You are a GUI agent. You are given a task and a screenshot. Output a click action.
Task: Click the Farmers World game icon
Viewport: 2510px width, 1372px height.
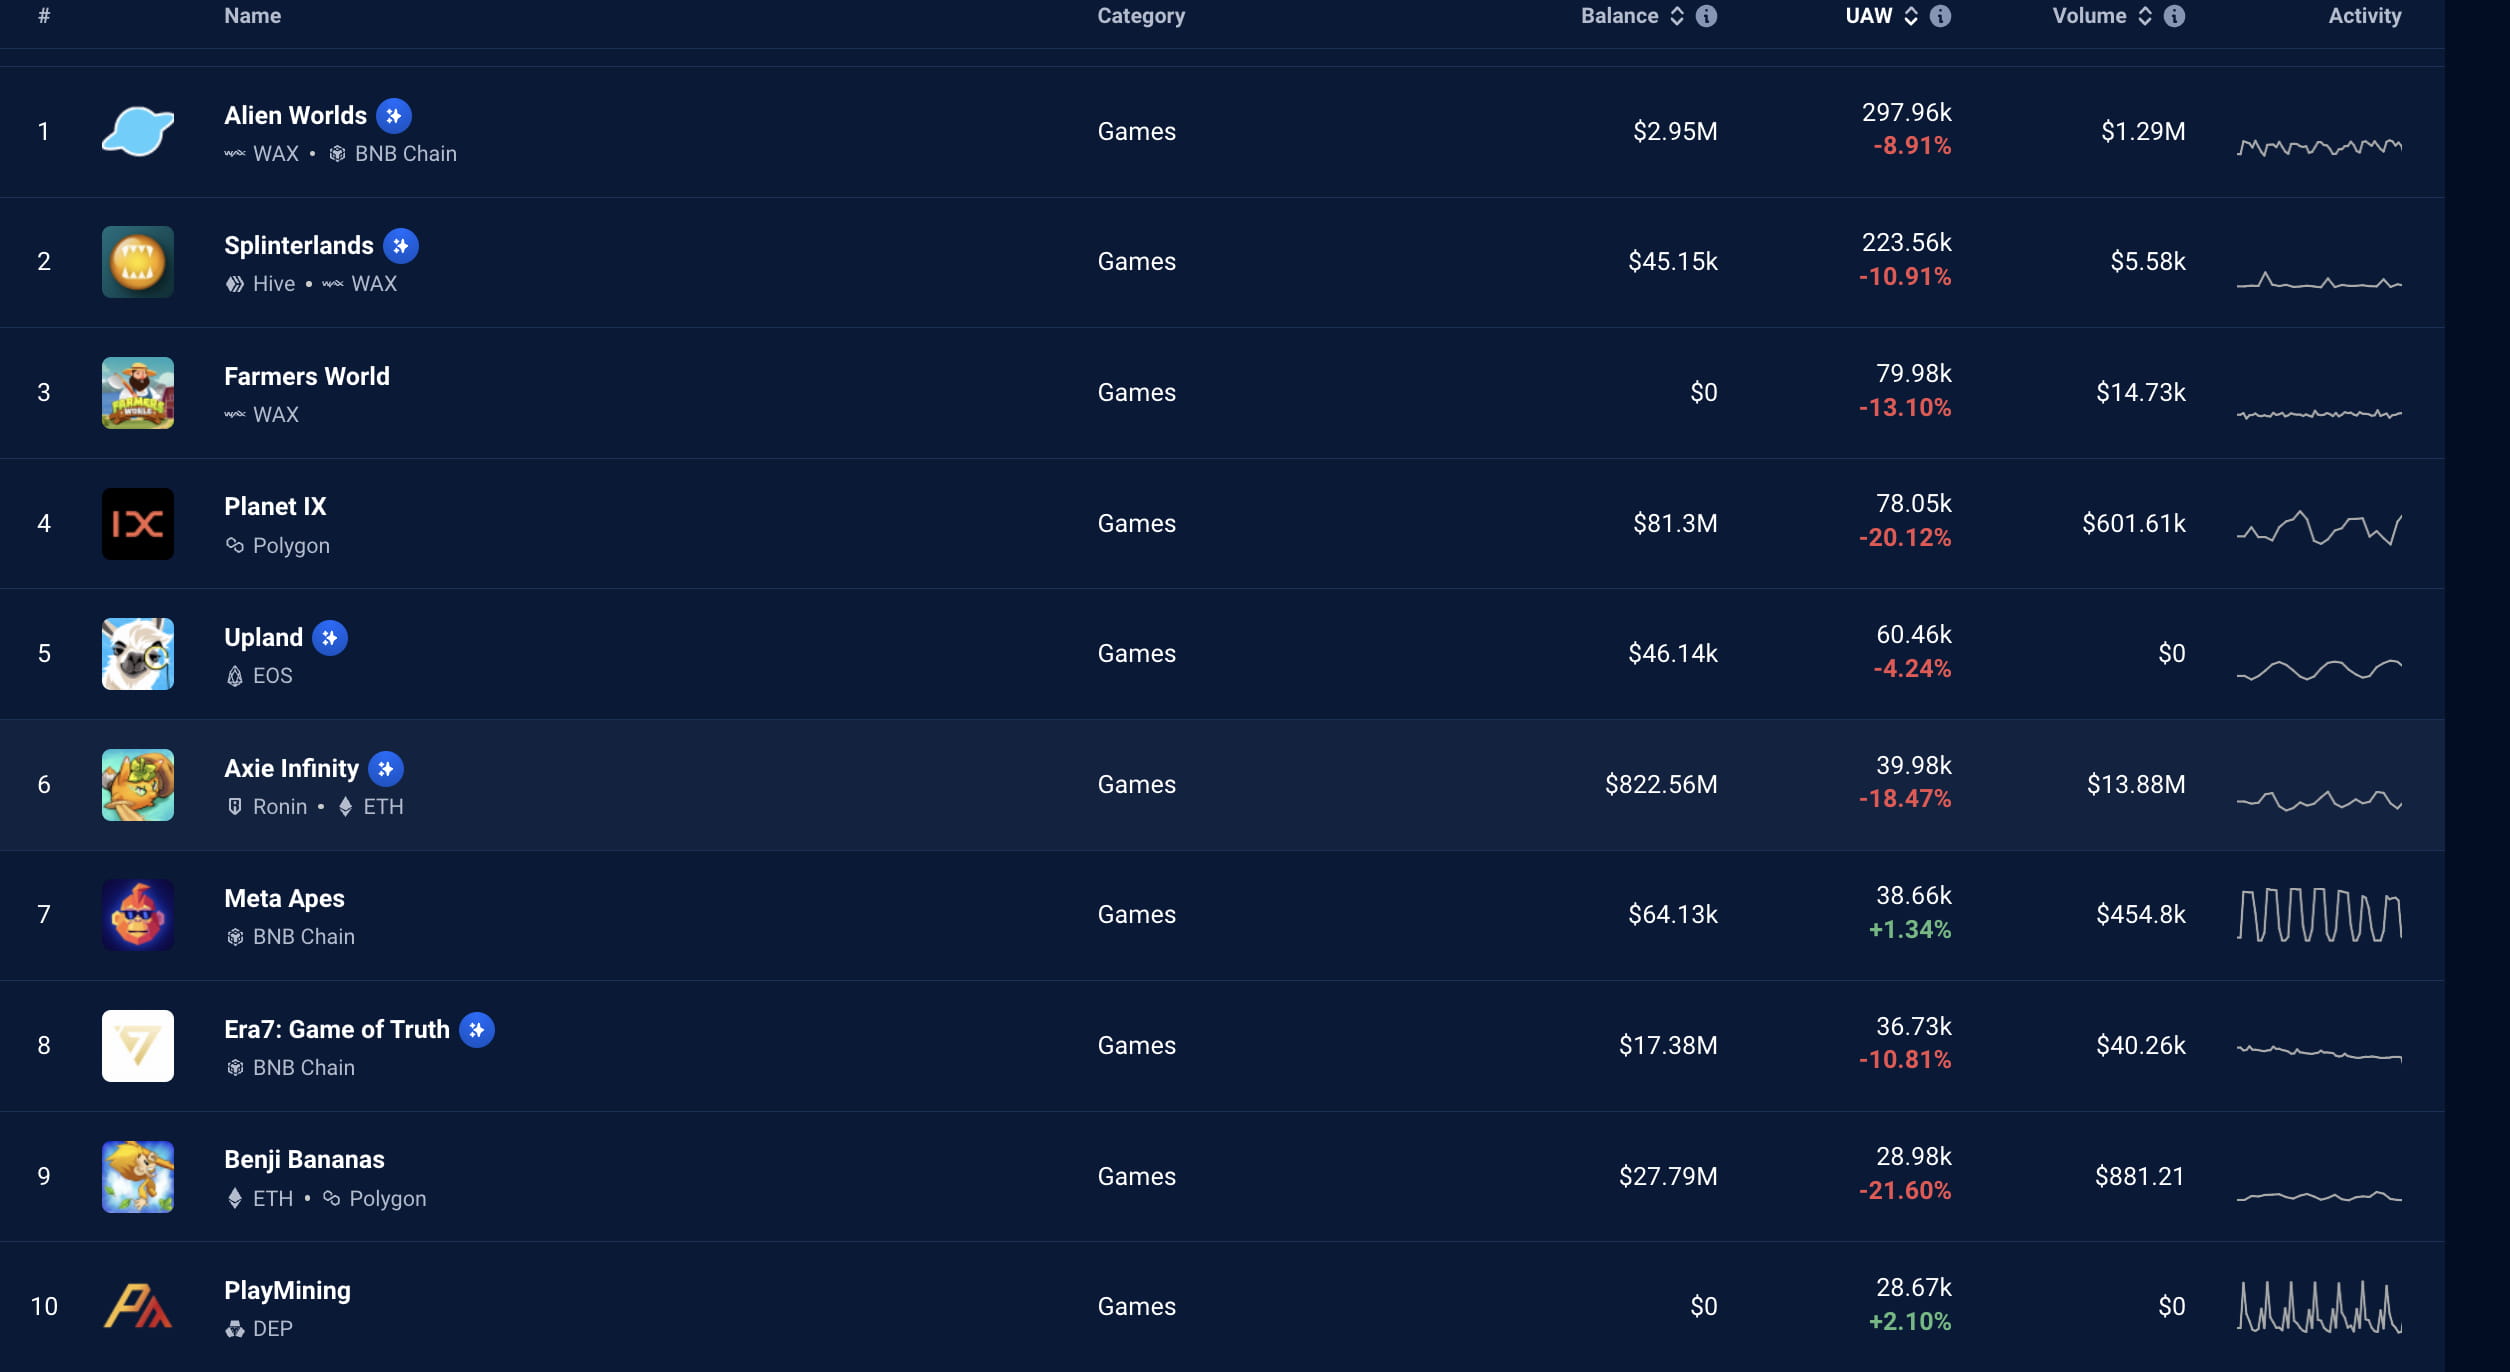click(139, 392)
